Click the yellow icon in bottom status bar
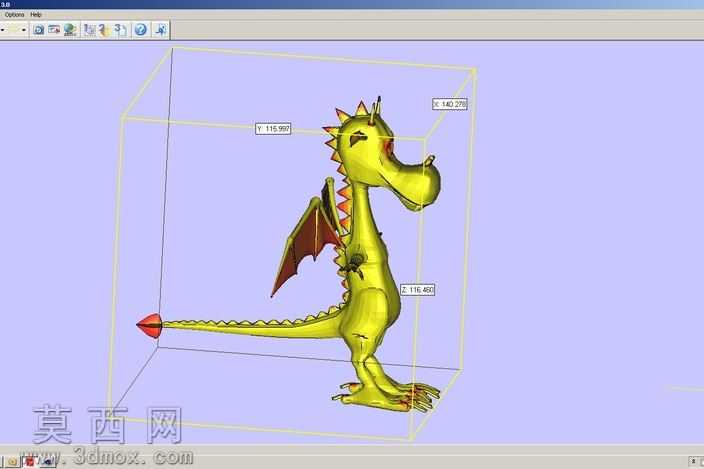 click(x=12, y=461)
